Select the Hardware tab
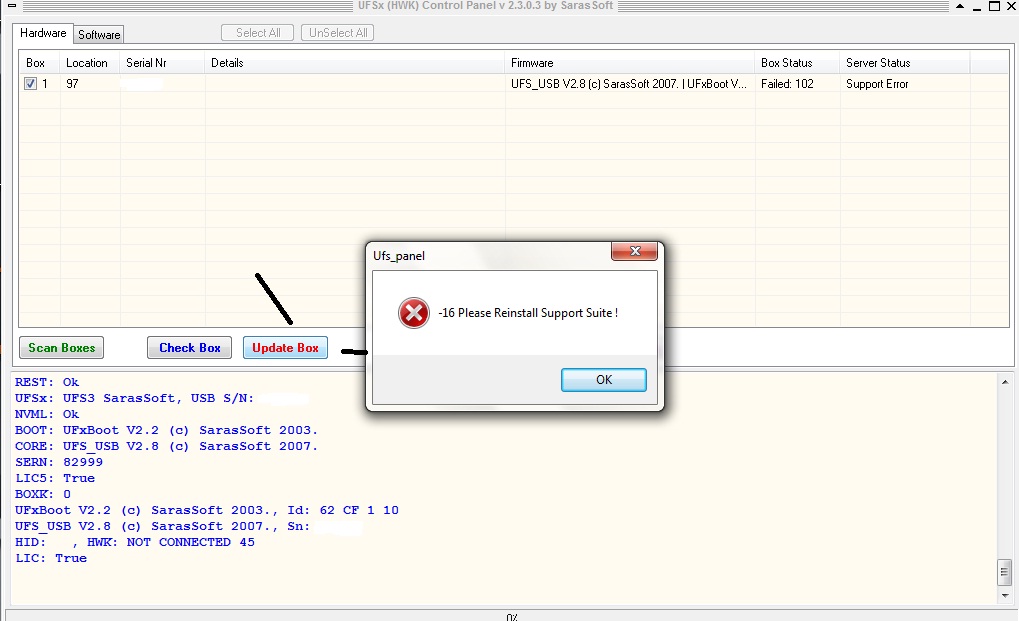Screen dimensions: 1019x621 [43, 33]
